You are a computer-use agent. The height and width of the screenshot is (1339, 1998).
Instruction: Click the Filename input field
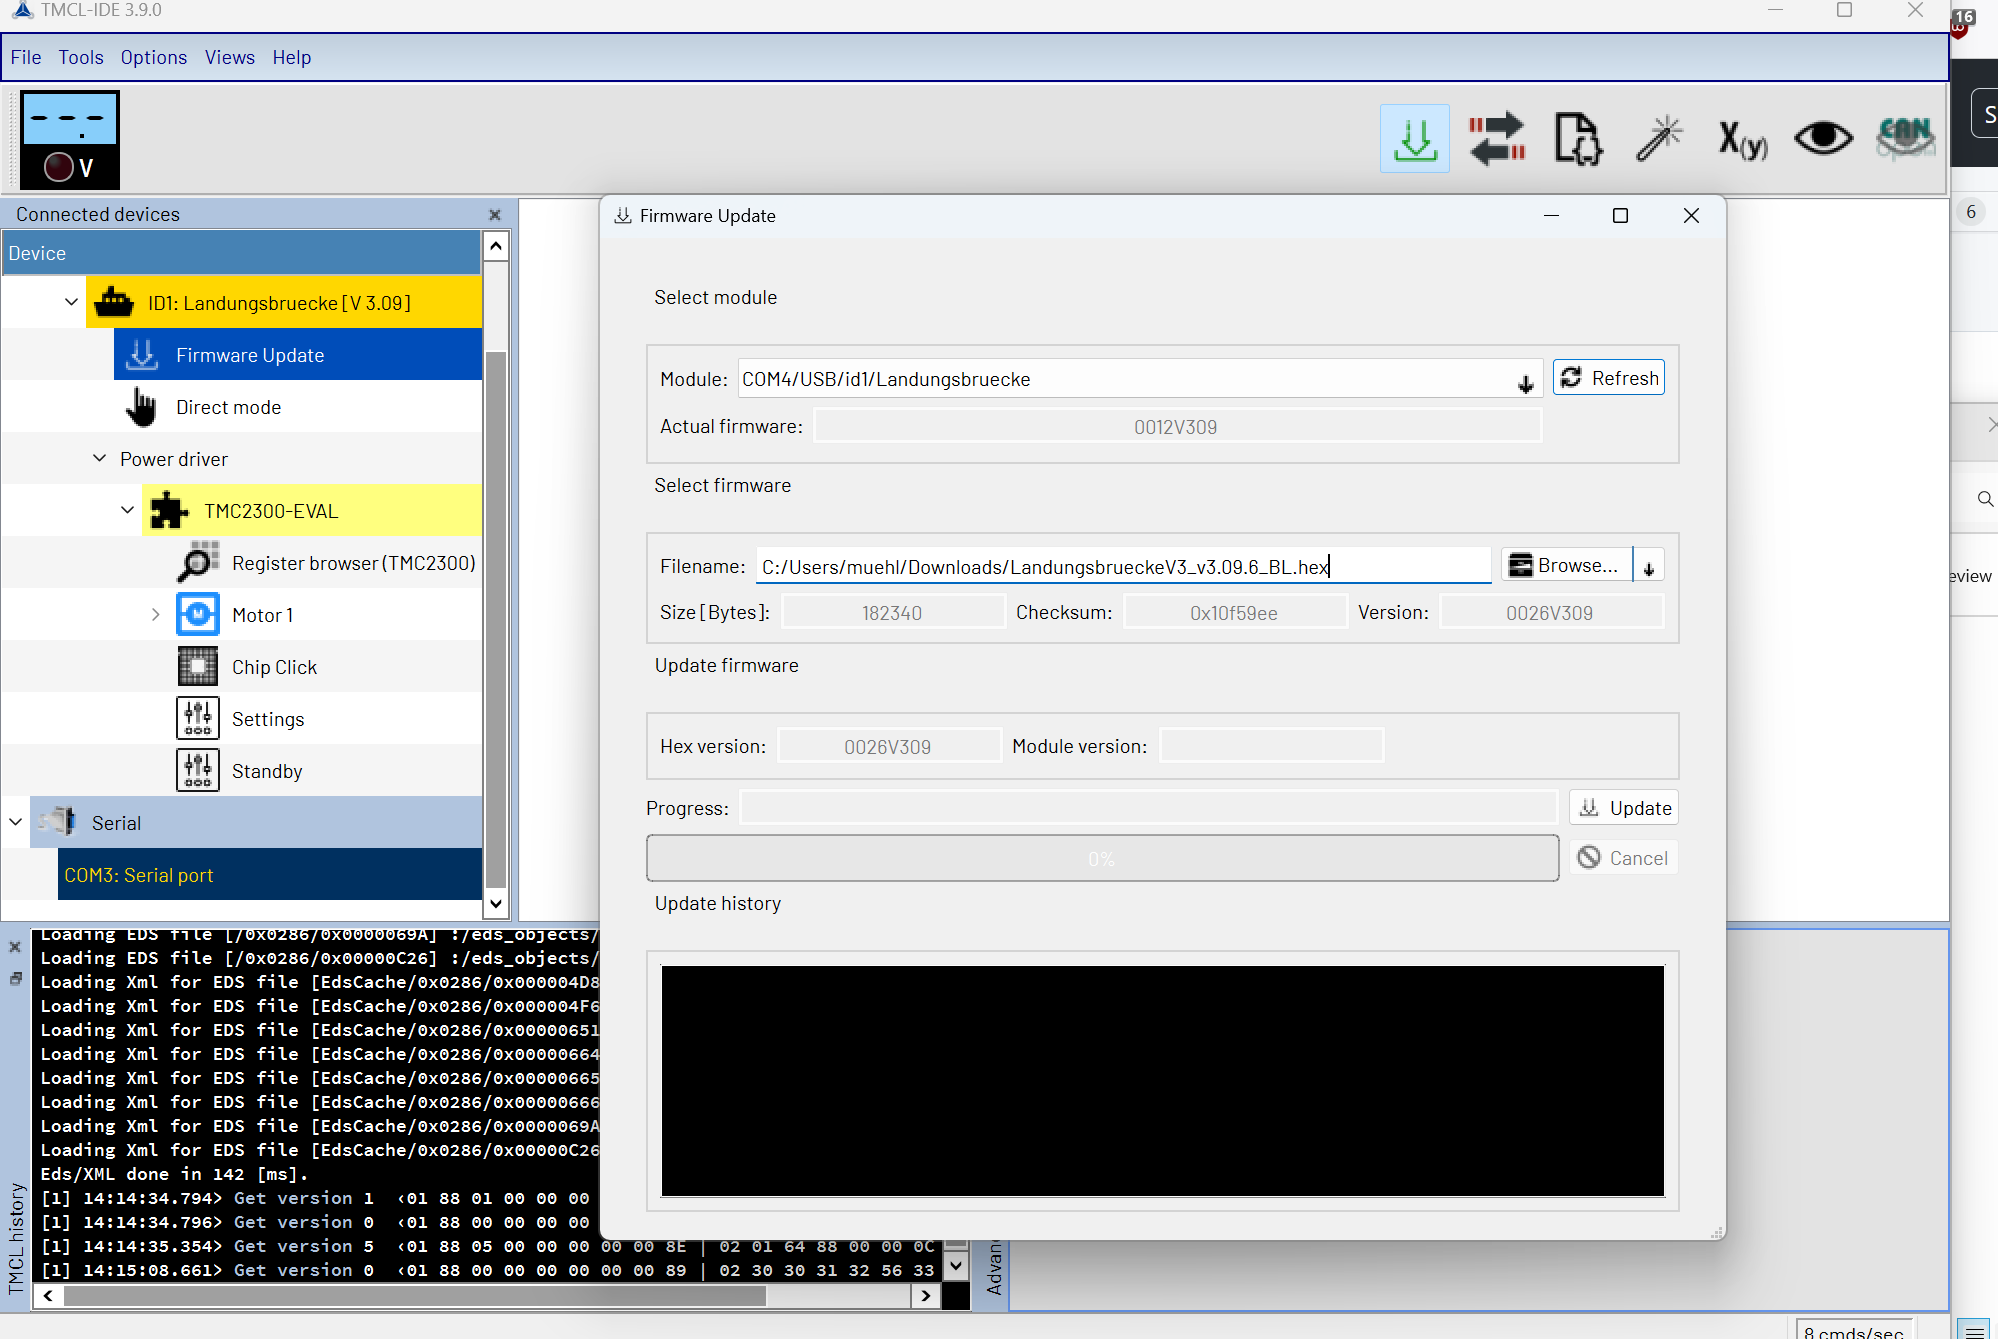1123,566
